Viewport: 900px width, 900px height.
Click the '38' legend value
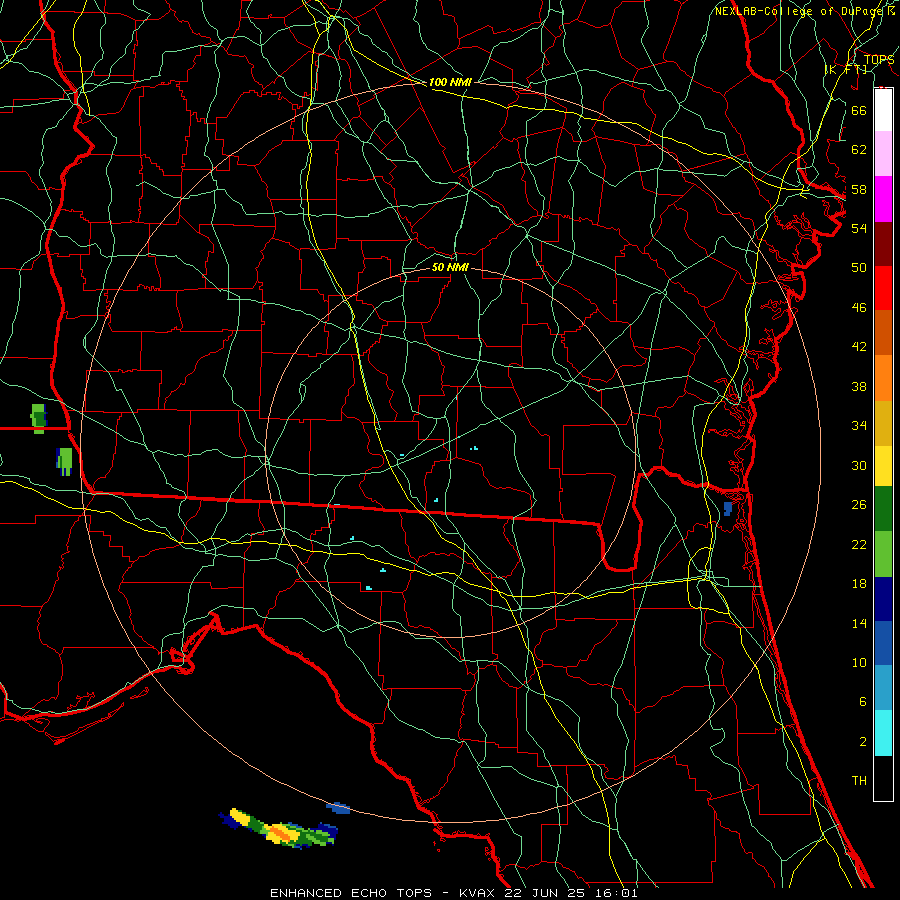point(859,386)
